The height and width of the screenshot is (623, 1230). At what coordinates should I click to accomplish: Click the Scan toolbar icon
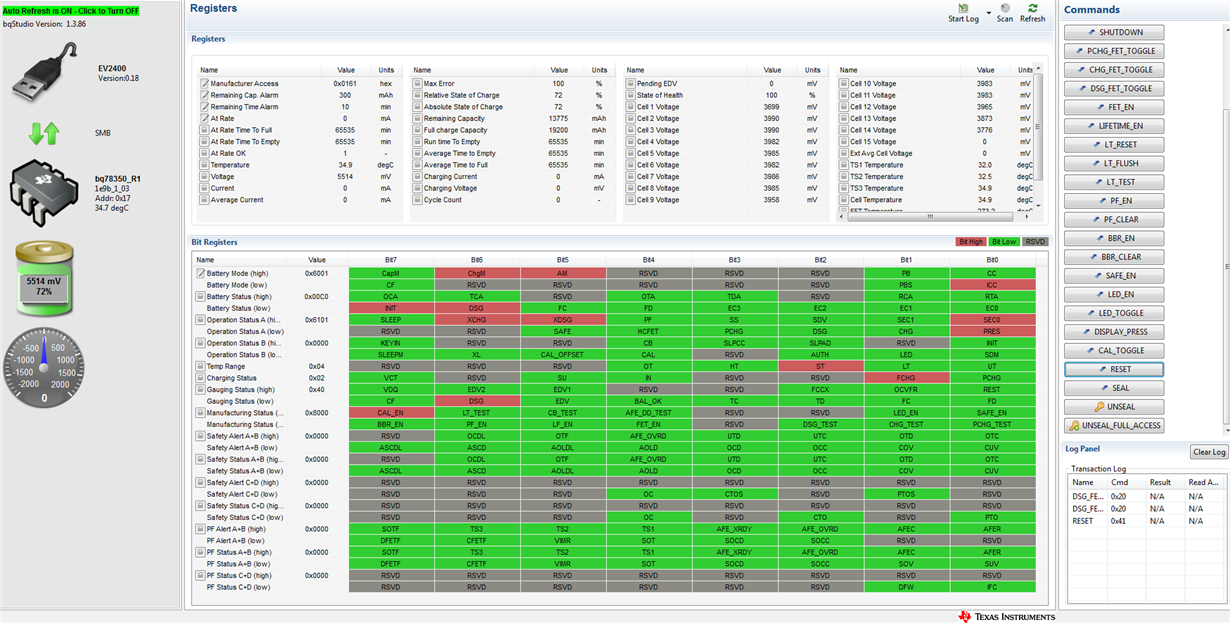coord(1005,7)
